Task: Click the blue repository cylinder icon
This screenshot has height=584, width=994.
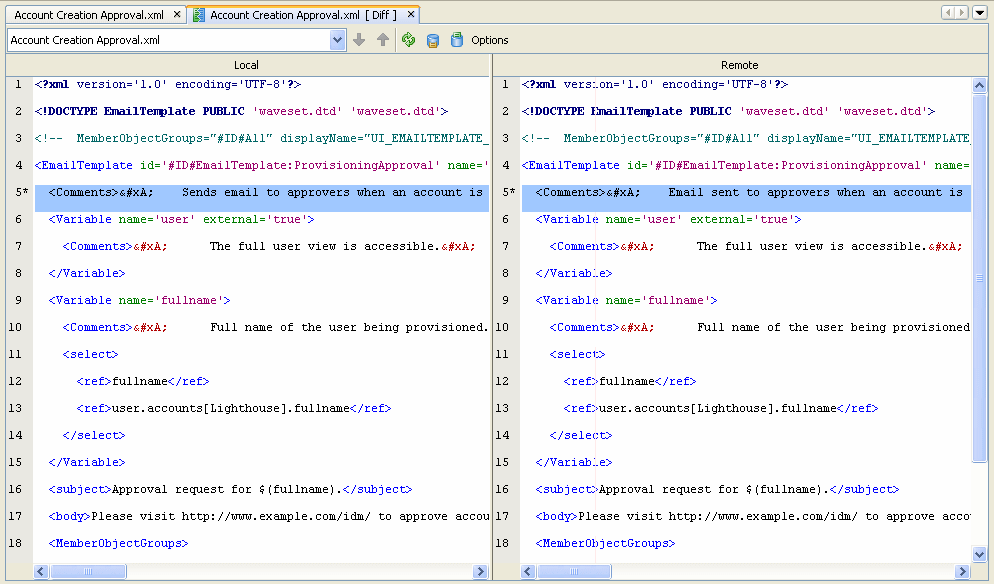Action: (456, 40)
